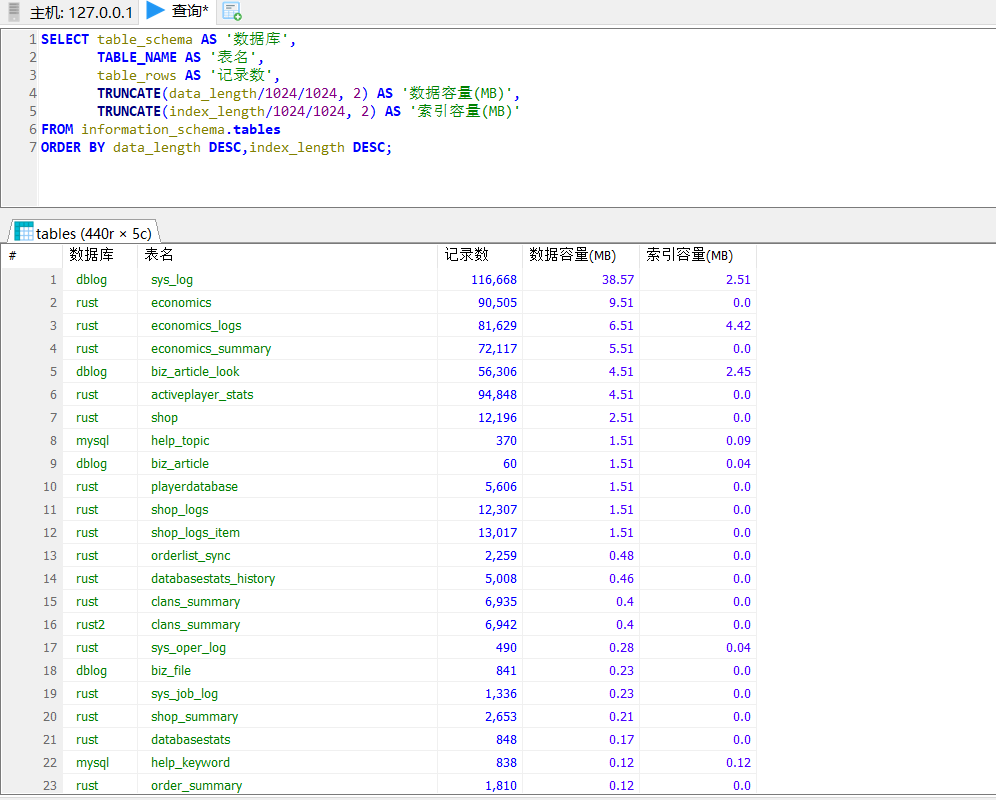This screenshot has width=996, height=800.
Task: Sort by the 数据库 column header
Action: (100, 255)
